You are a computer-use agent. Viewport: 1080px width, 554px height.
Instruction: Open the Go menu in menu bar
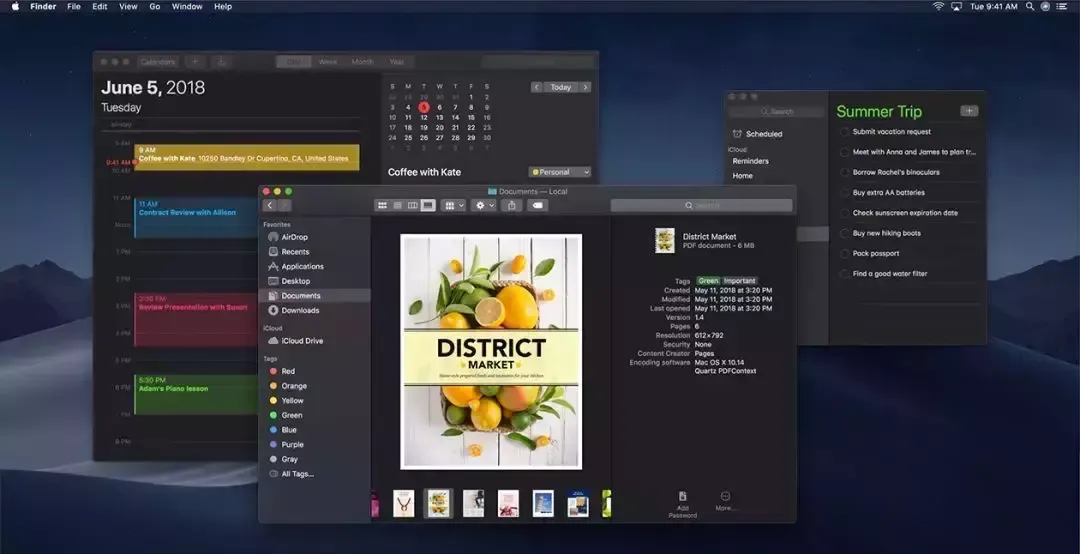(154, 6)
